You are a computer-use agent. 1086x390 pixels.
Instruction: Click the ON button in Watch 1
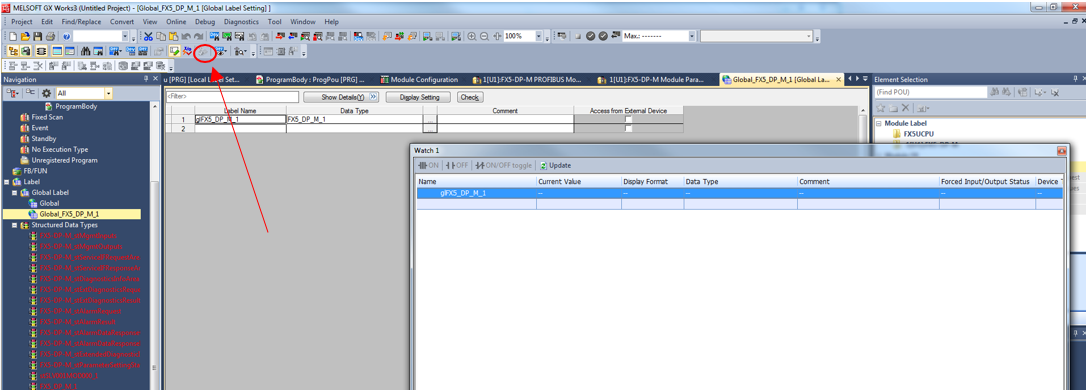(x=429, y=166)
